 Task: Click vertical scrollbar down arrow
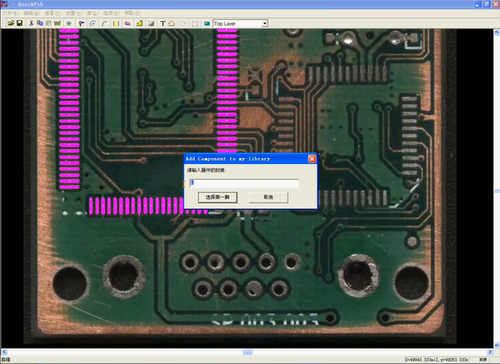pos(497,345)
